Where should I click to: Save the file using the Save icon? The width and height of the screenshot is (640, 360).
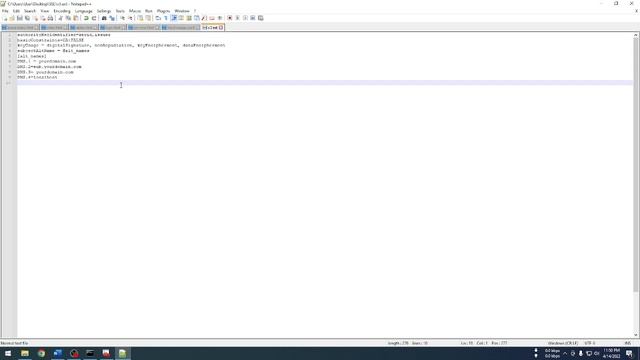click(x=20, y=18)
